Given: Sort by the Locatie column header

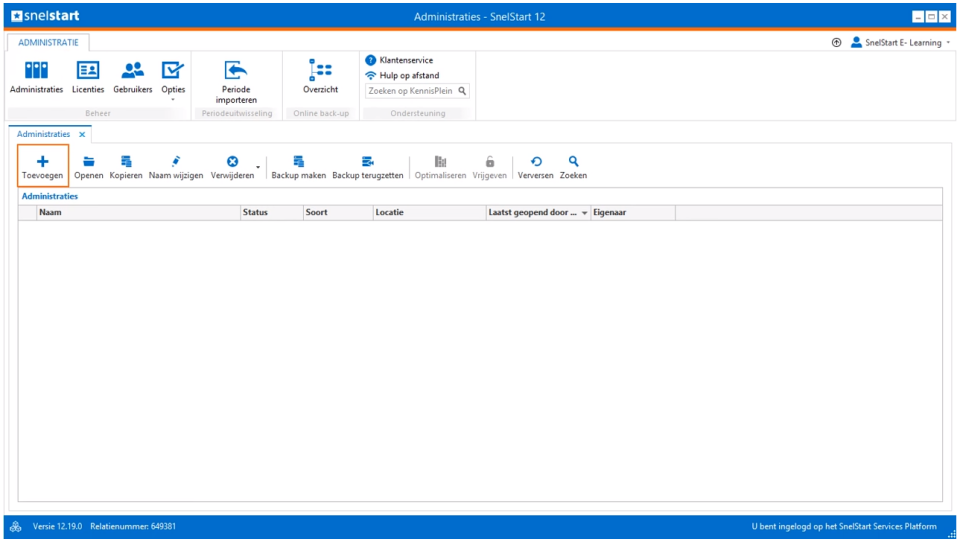Looking at the screenshot, I should (x=429, y=213).
